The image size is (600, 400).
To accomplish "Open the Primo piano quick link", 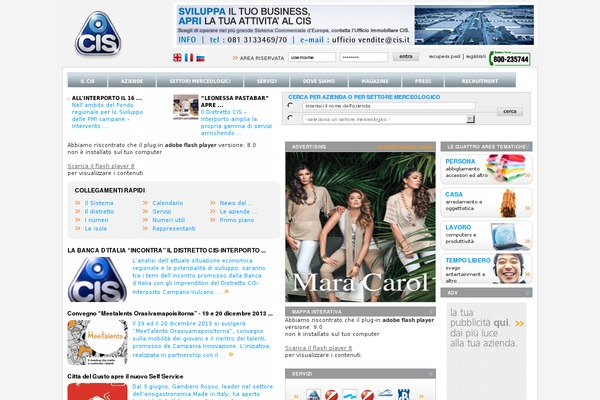I will coord(236,220).
